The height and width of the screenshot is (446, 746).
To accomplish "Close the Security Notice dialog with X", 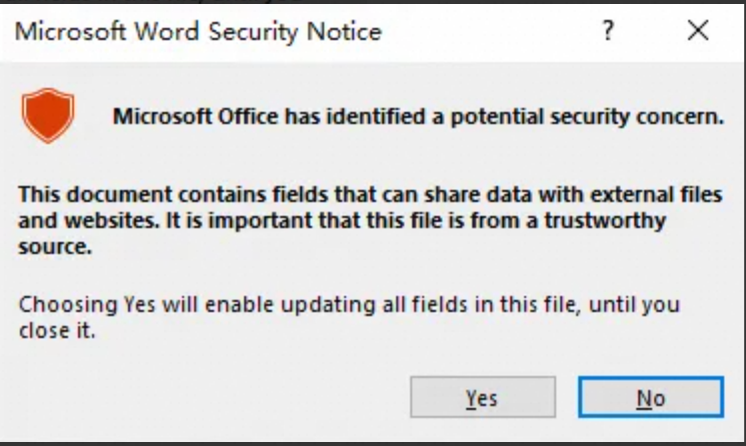I will coord(698,32).
